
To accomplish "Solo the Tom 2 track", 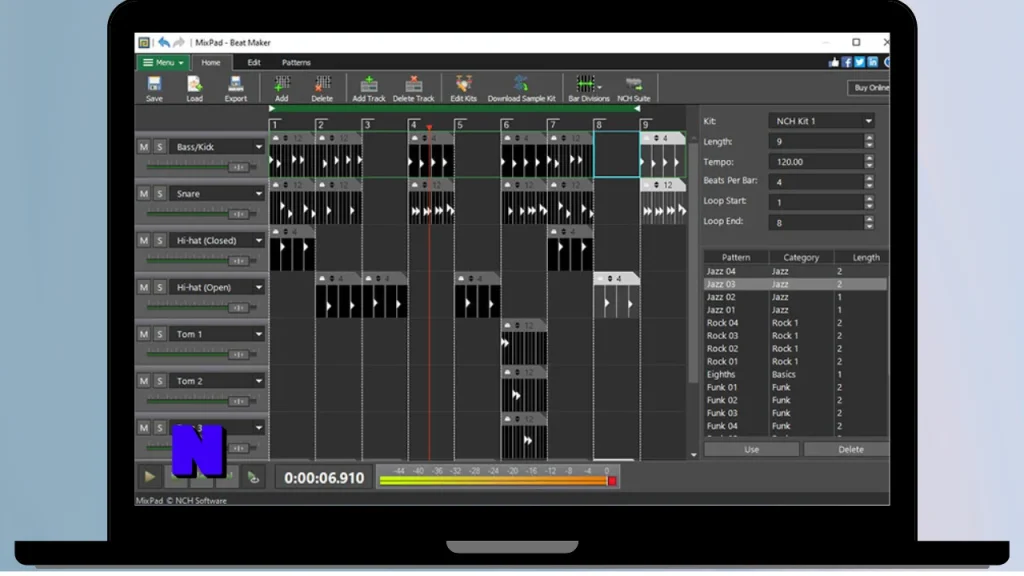I will (x=159, y=381).
